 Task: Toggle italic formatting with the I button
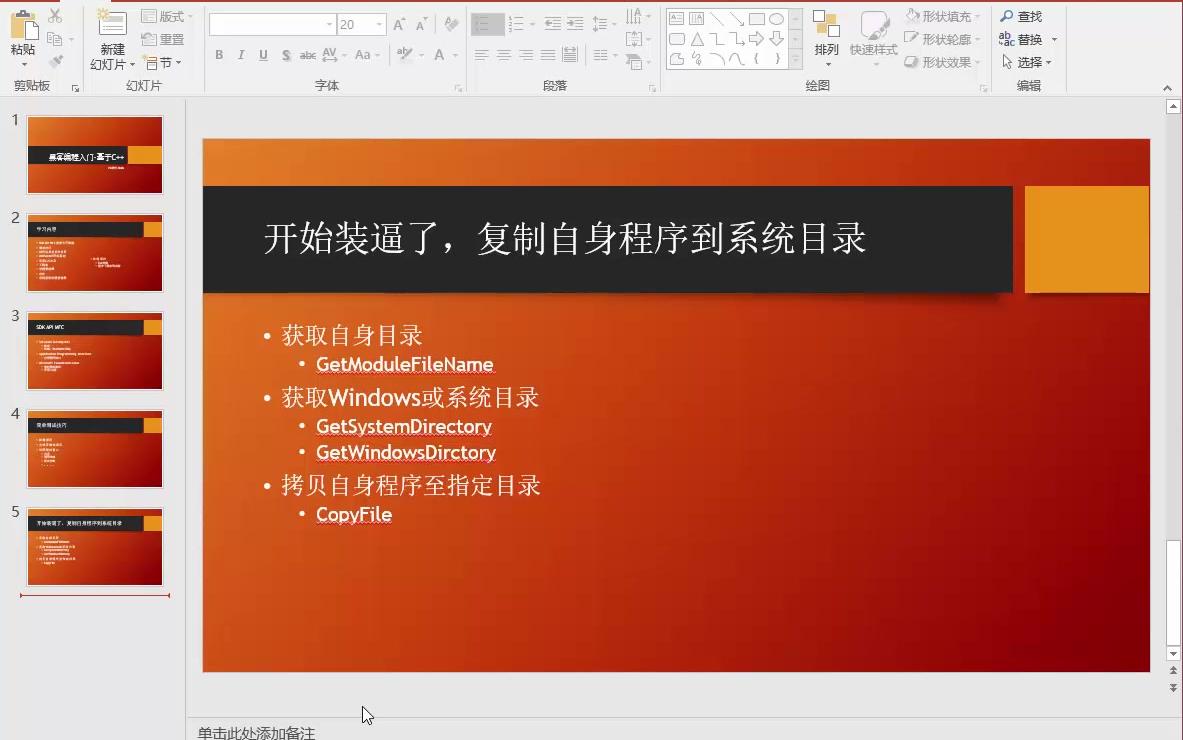tap(239, 56)
